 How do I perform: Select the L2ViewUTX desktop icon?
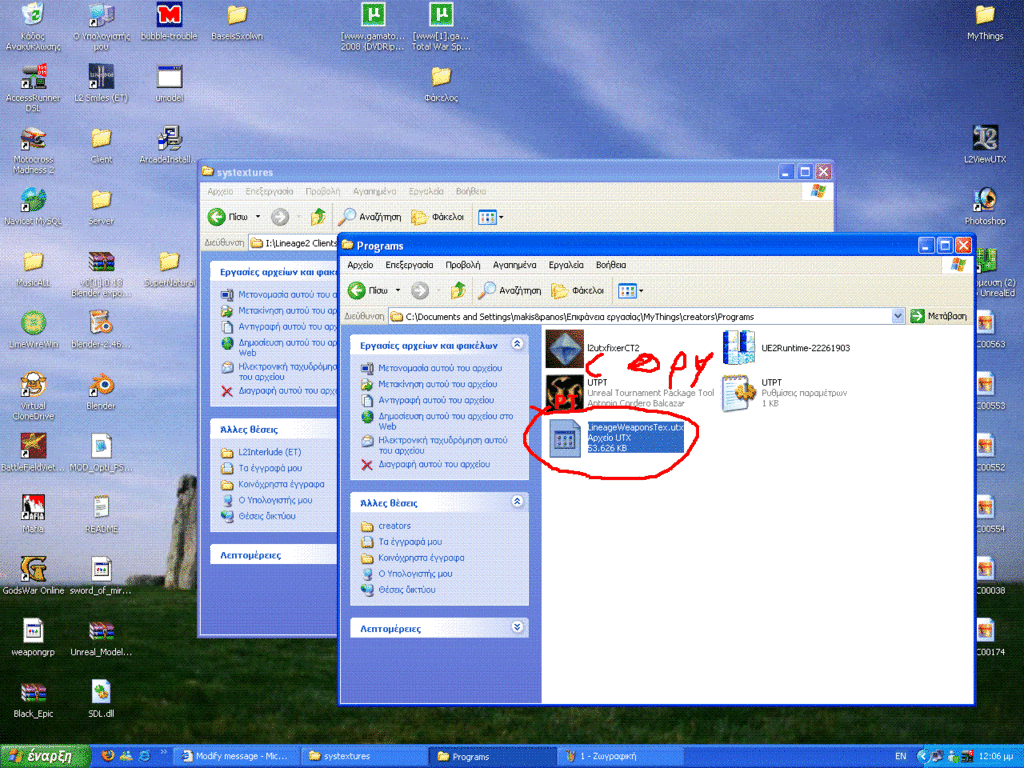point(984,138)
